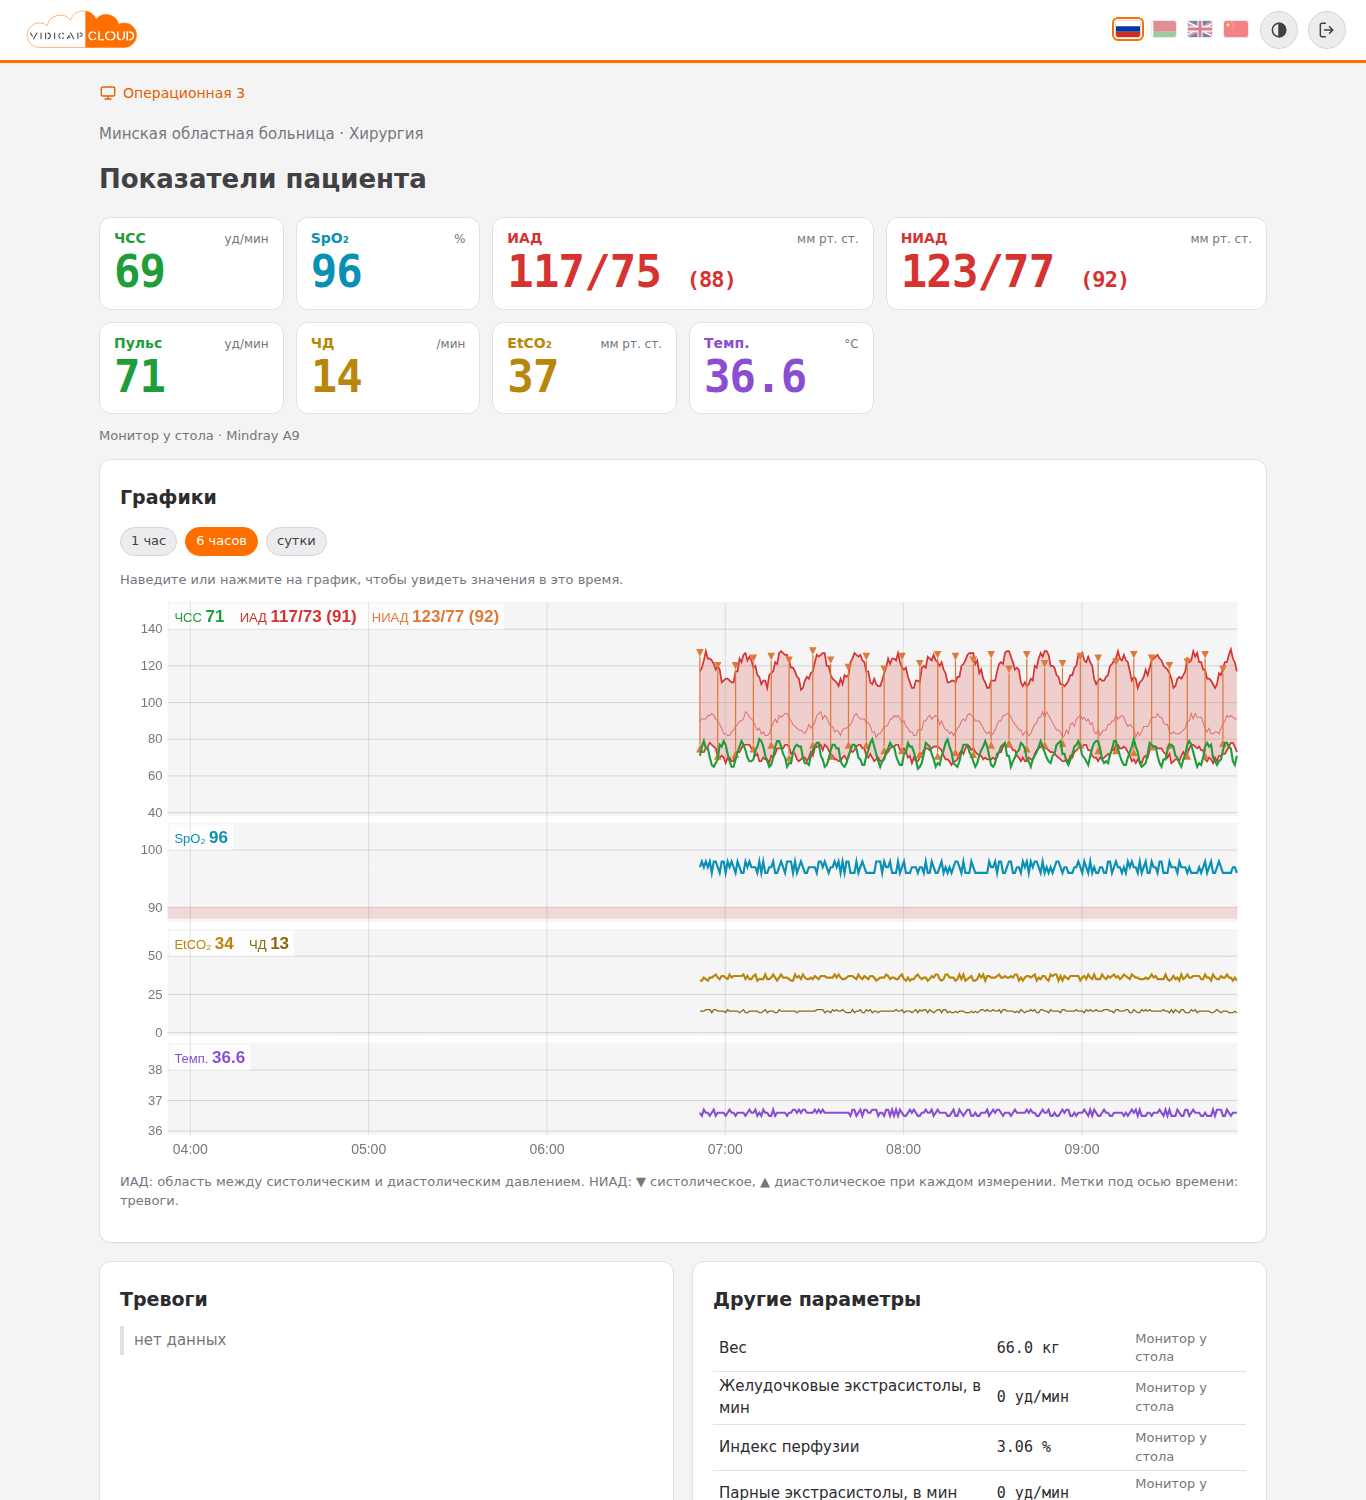Click the logout icon button
This screenshot has height=1500, width=1366.
coord(1327,30)
